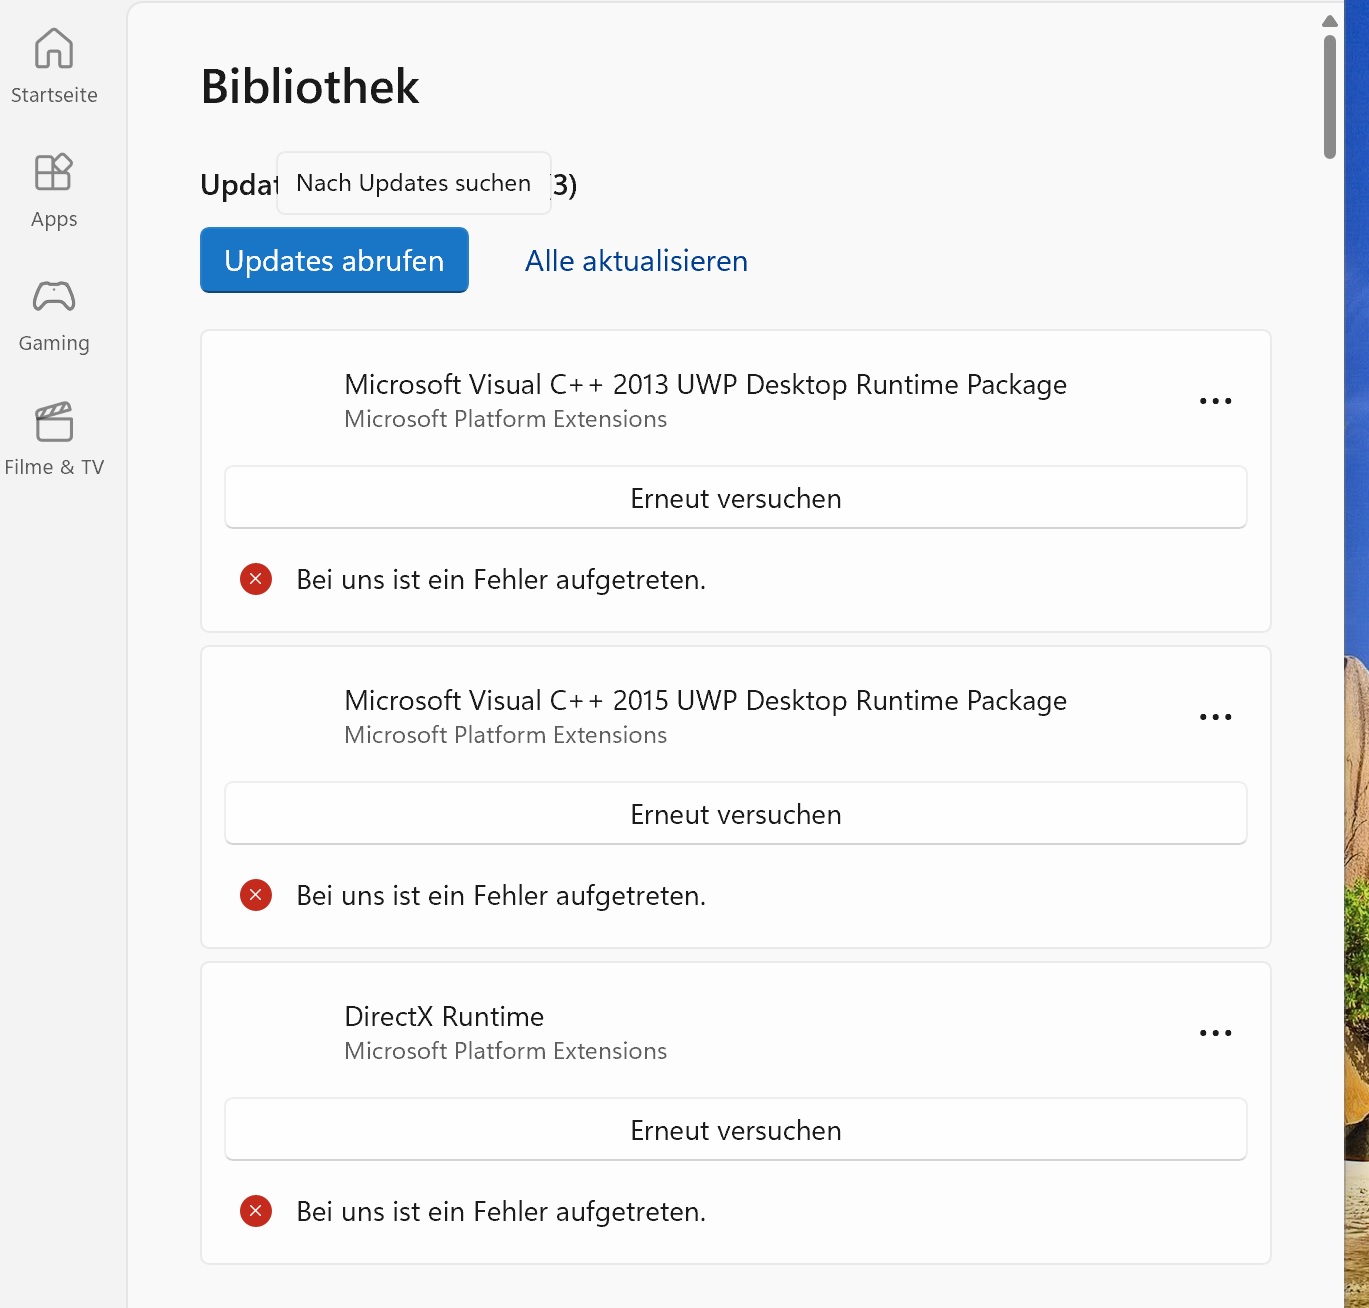
Task: Open the Filme & TV clapperboard icon
Action: 54,421
